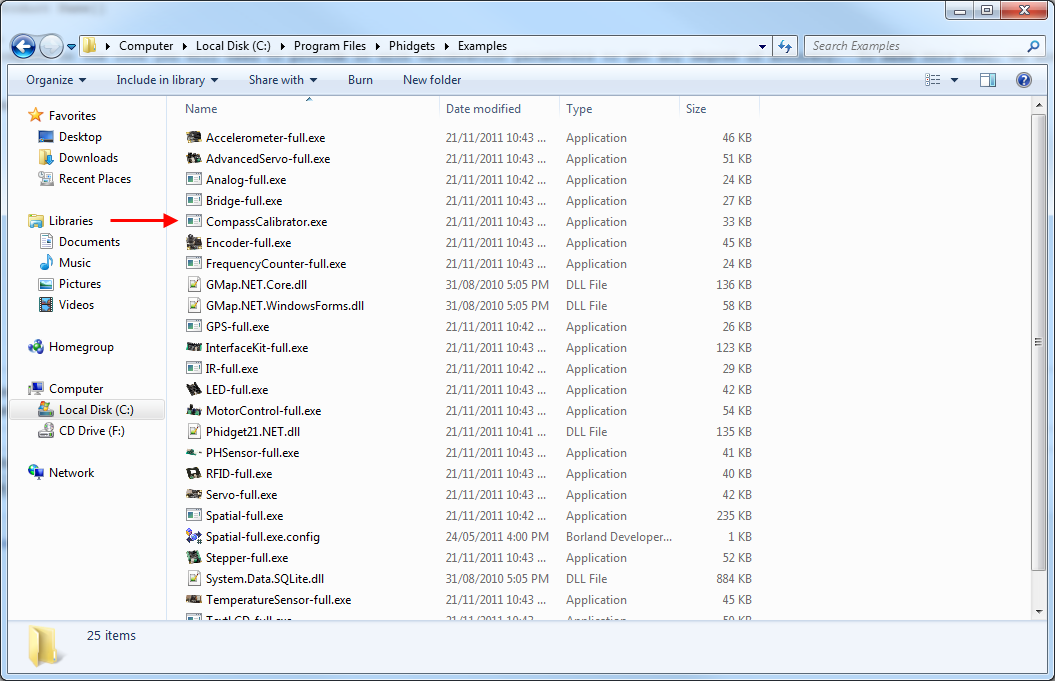Screen dimensions: 1055x681
Task: Select Homegroup in the navigation pane
Action: pos(81,347)
